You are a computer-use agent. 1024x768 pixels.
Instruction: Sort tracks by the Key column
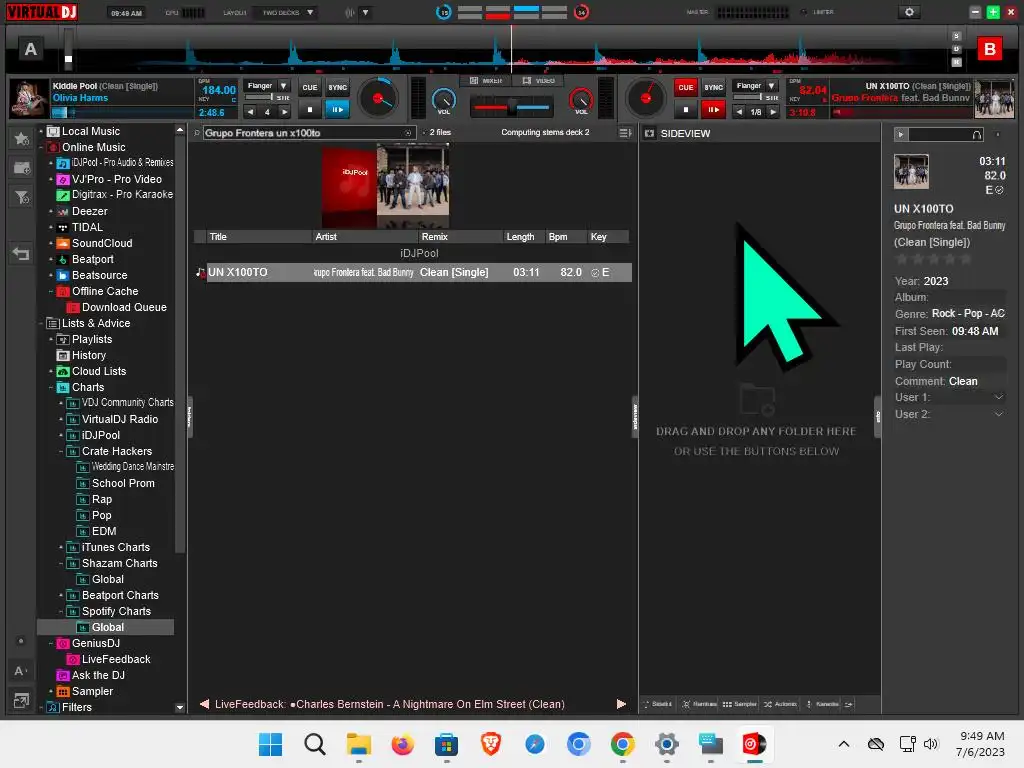(x=607, y=236)
